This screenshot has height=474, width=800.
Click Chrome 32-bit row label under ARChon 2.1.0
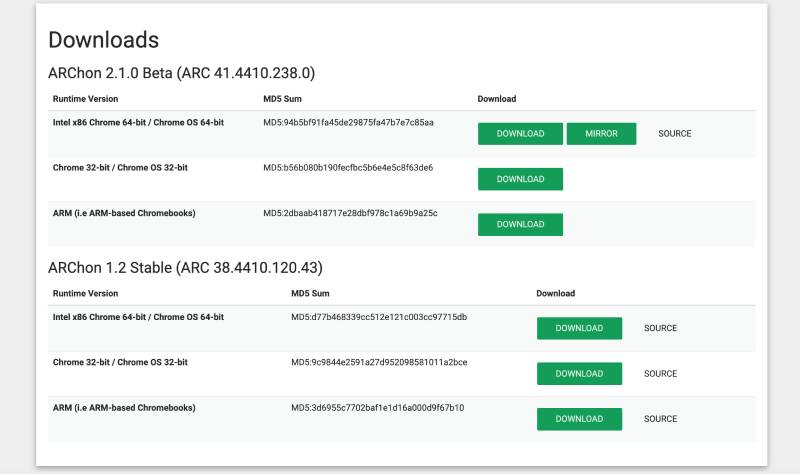tap(120, 167)
